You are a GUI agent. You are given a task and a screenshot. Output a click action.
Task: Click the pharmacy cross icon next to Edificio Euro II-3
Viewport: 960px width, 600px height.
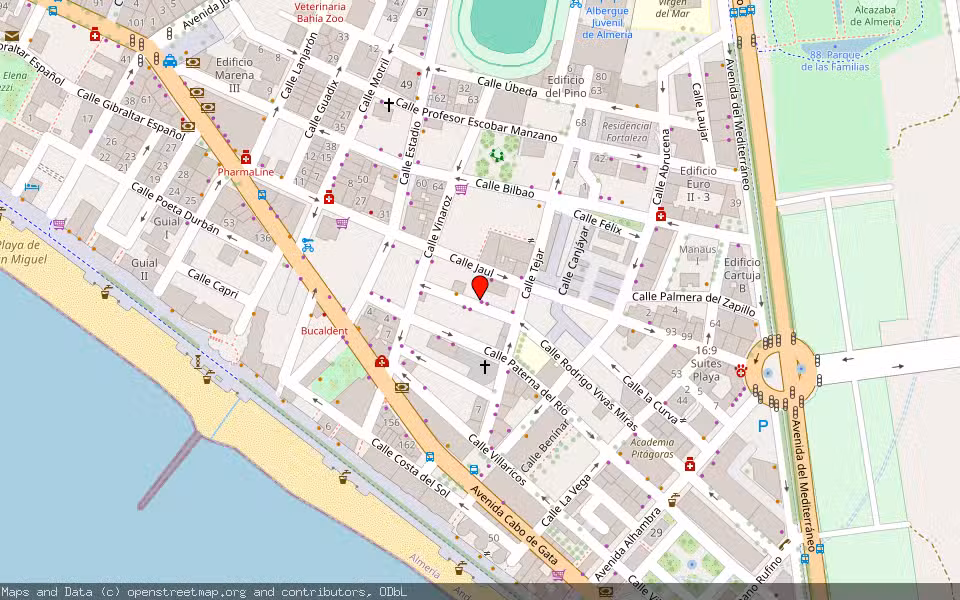coord(660,217)
